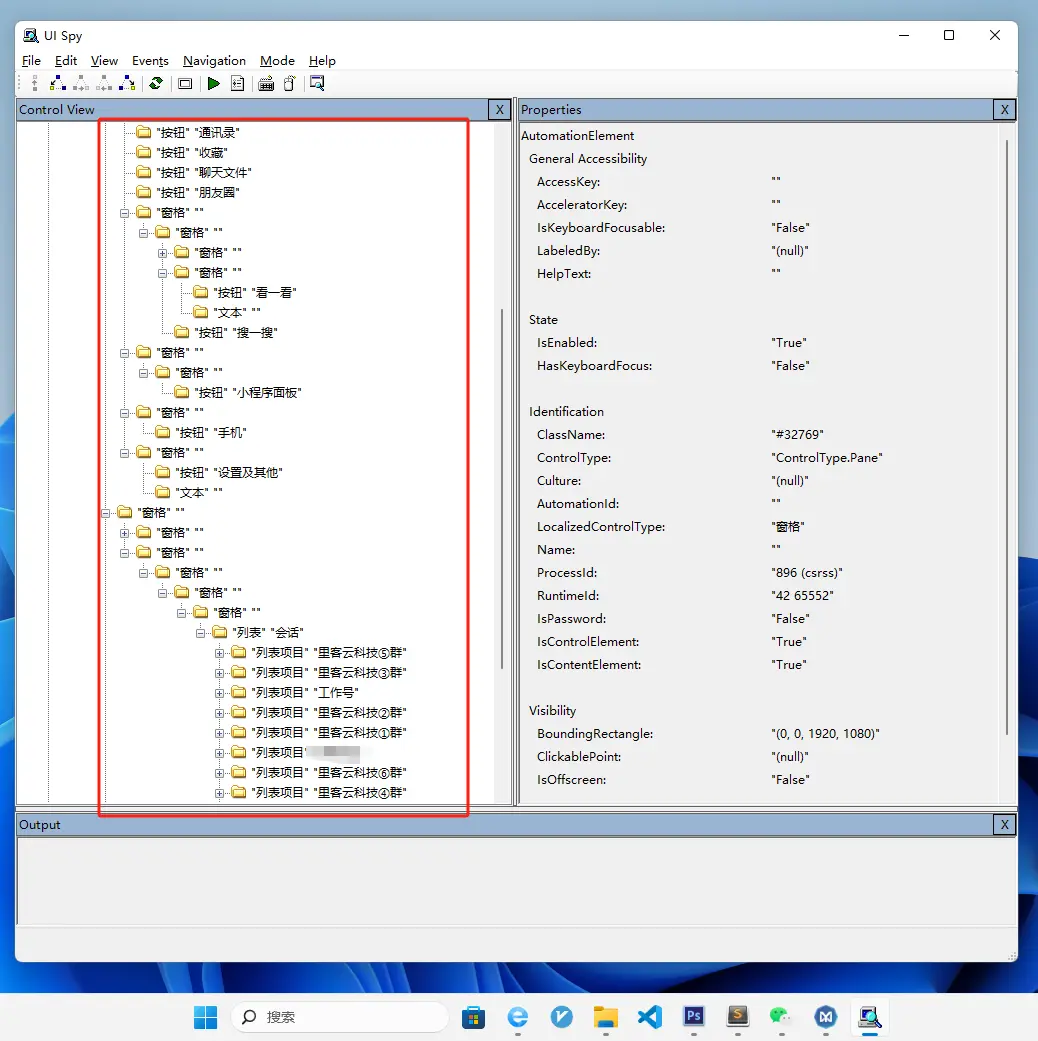Close the Control View panel
Image resolution: width=1038 pixels, height=1041 pixels.
(x=500, y=110)
